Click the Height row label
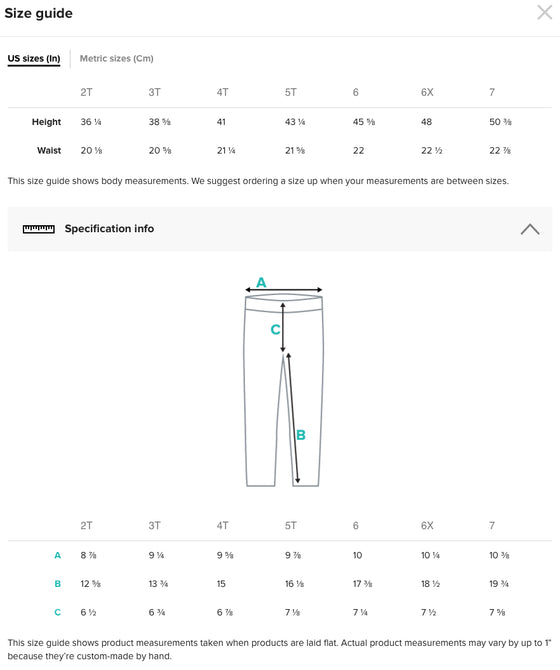The image size is (560, 670). click(x=46, y=122)
